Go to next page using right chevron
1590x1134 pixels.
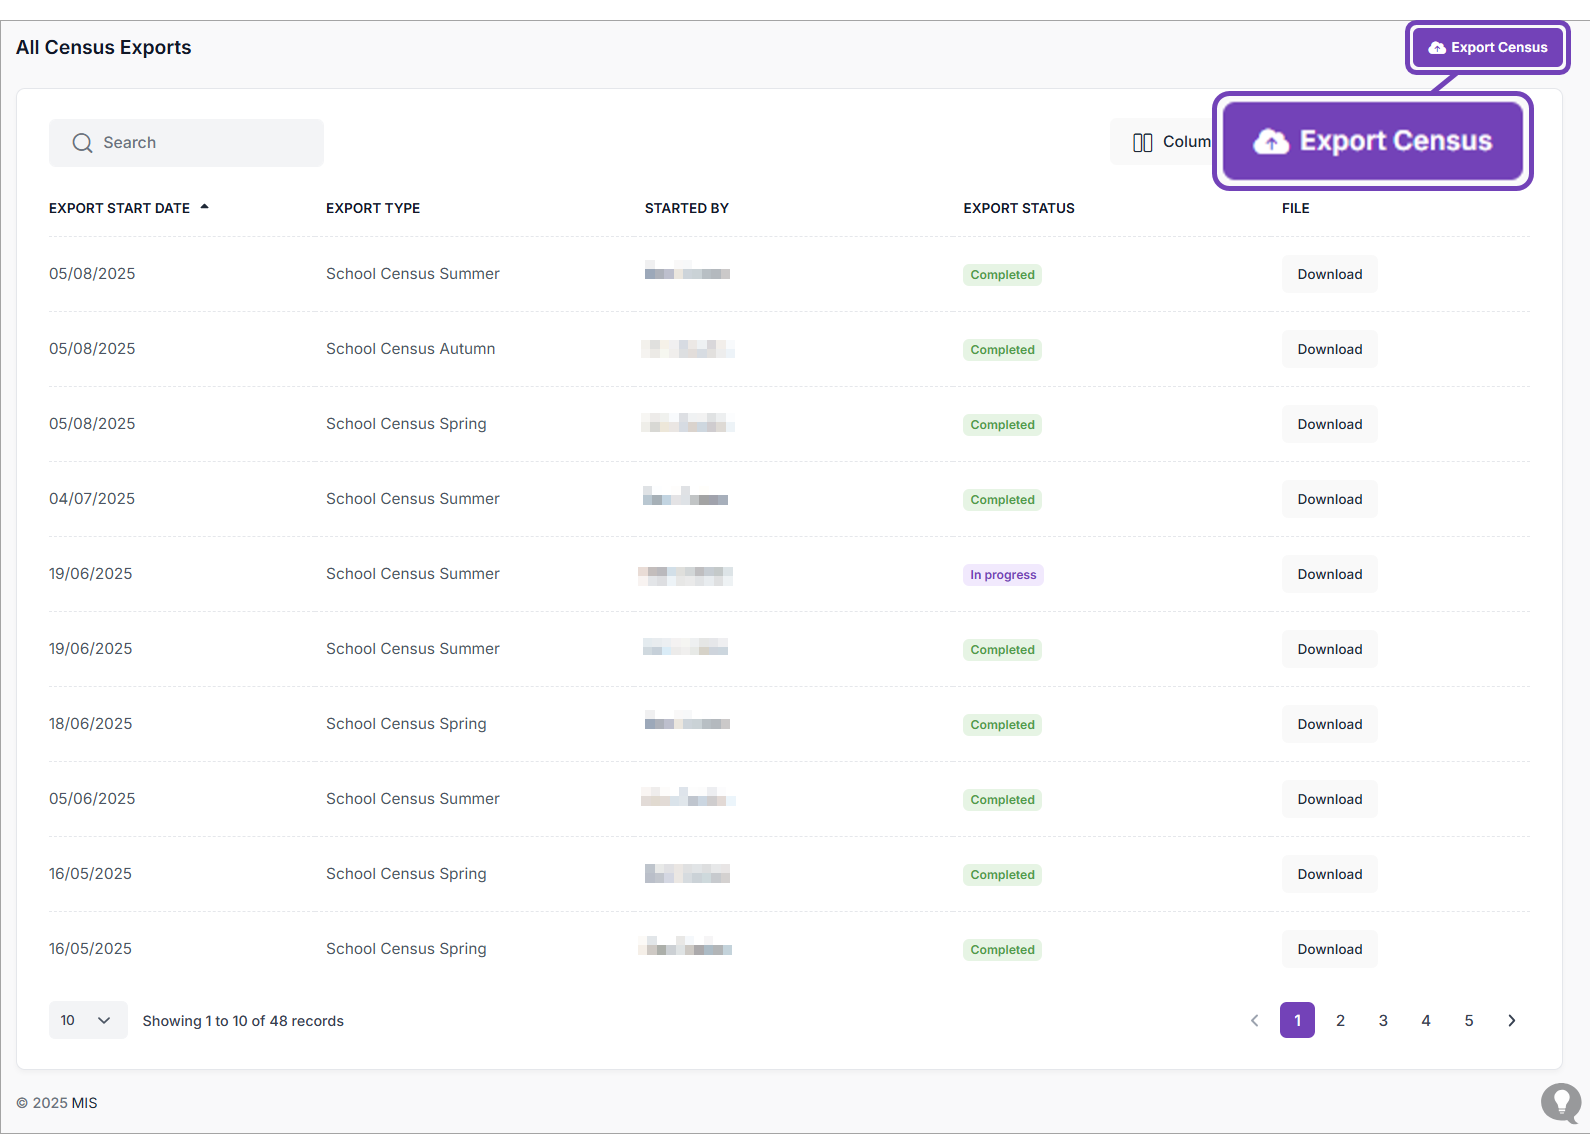pyautogui.click(x=1511, y=1020)
